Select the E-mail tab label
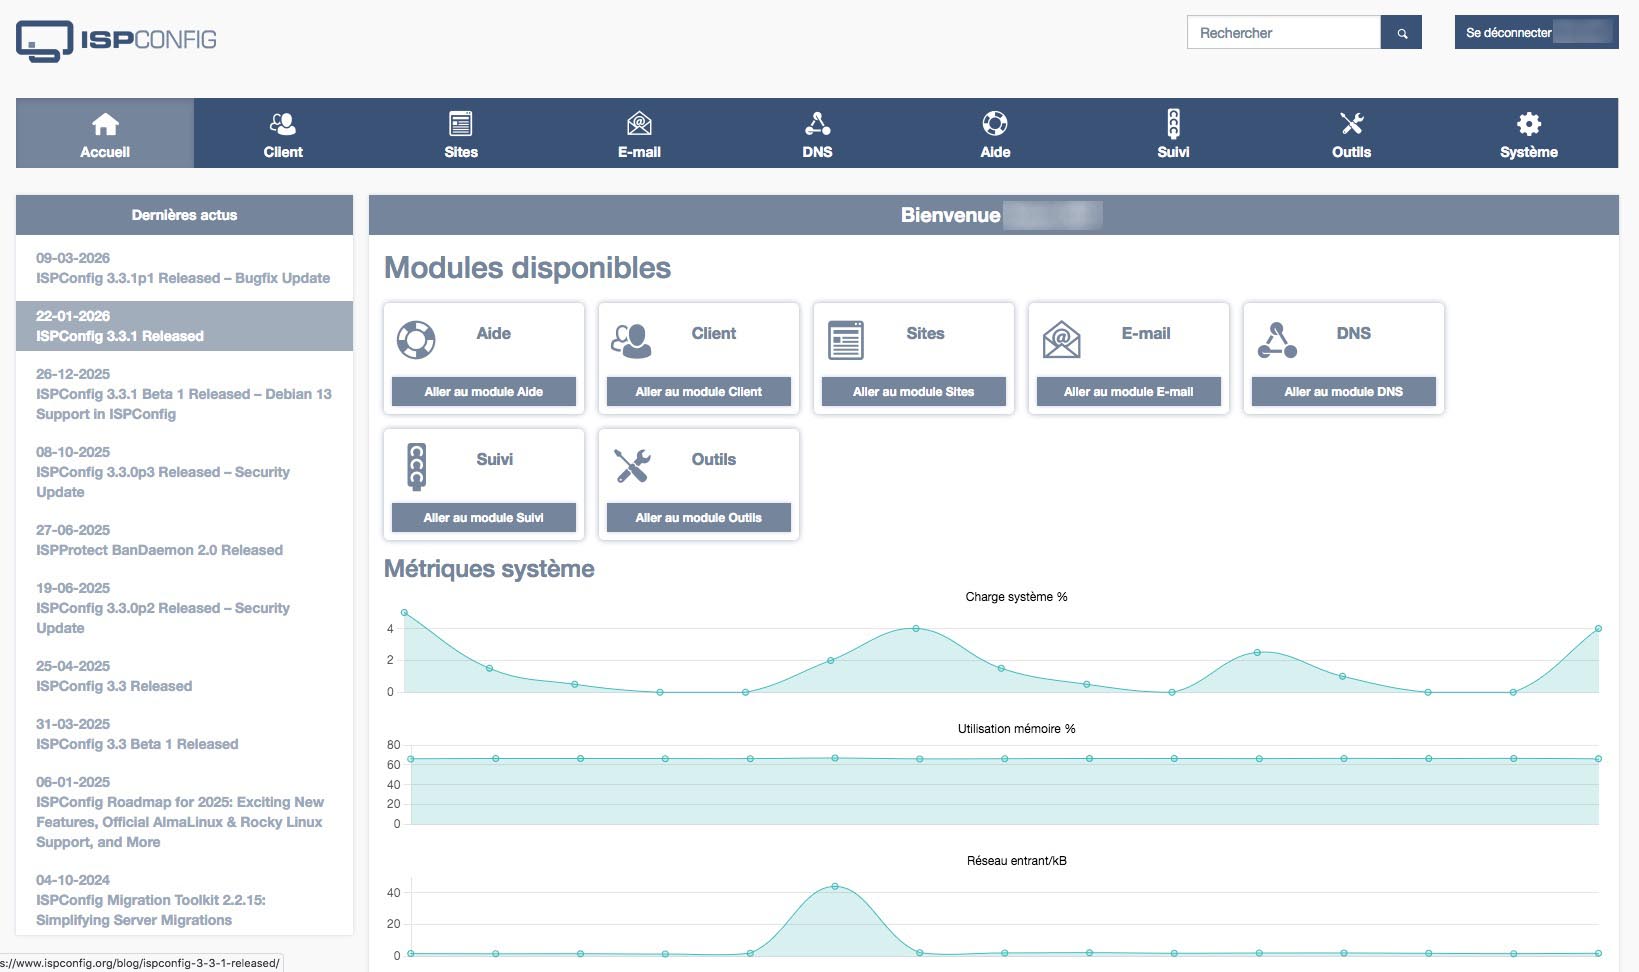Screen dimensions: 1639x972 pos(639,152)
